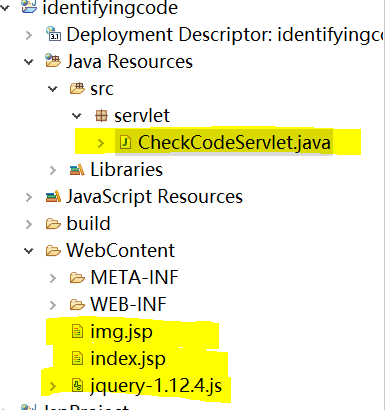Click the servlet package icon

click(x=101, y=116)
